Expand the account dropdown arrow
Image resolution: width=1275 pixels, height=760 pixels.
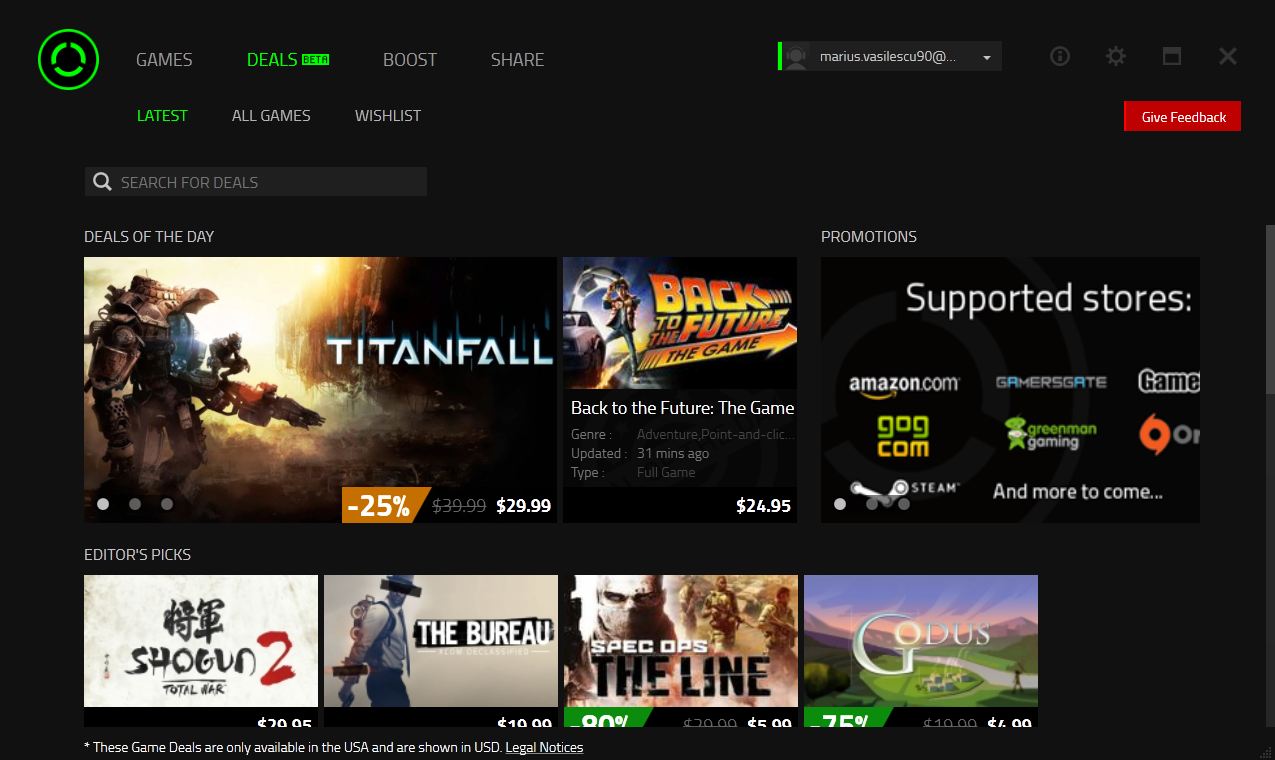point(987,58)
